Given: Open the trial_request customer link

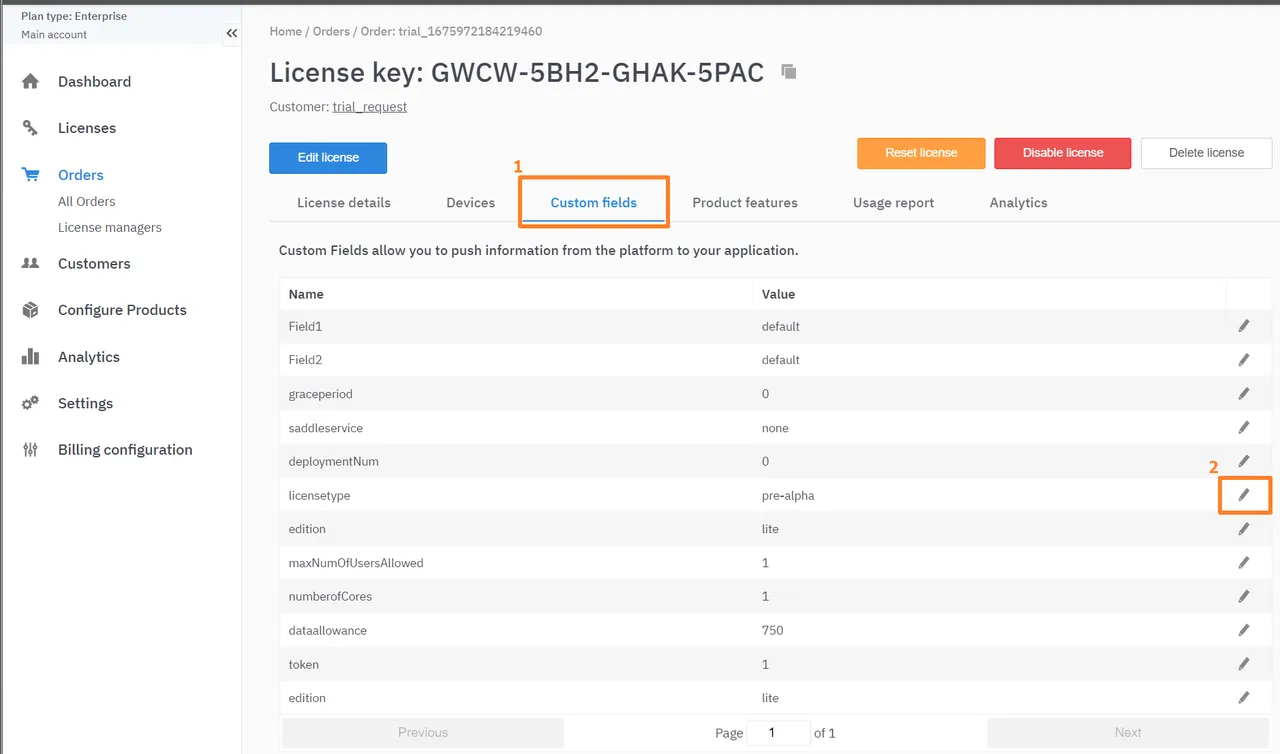Looking at the screenshot, I should (369, 107).
